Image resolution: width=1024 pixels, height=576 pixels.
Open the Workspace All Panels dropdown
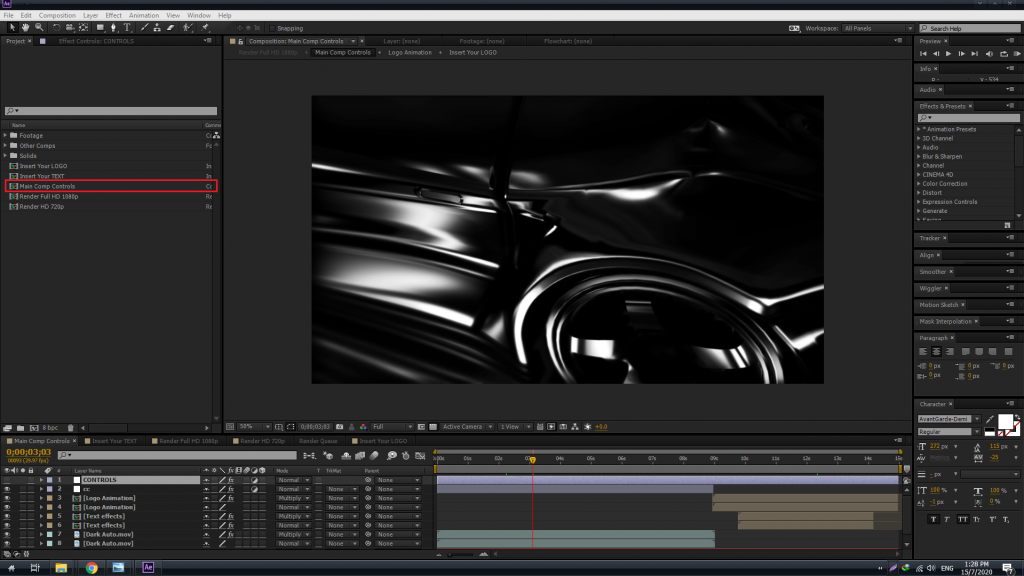click(878, 28)
